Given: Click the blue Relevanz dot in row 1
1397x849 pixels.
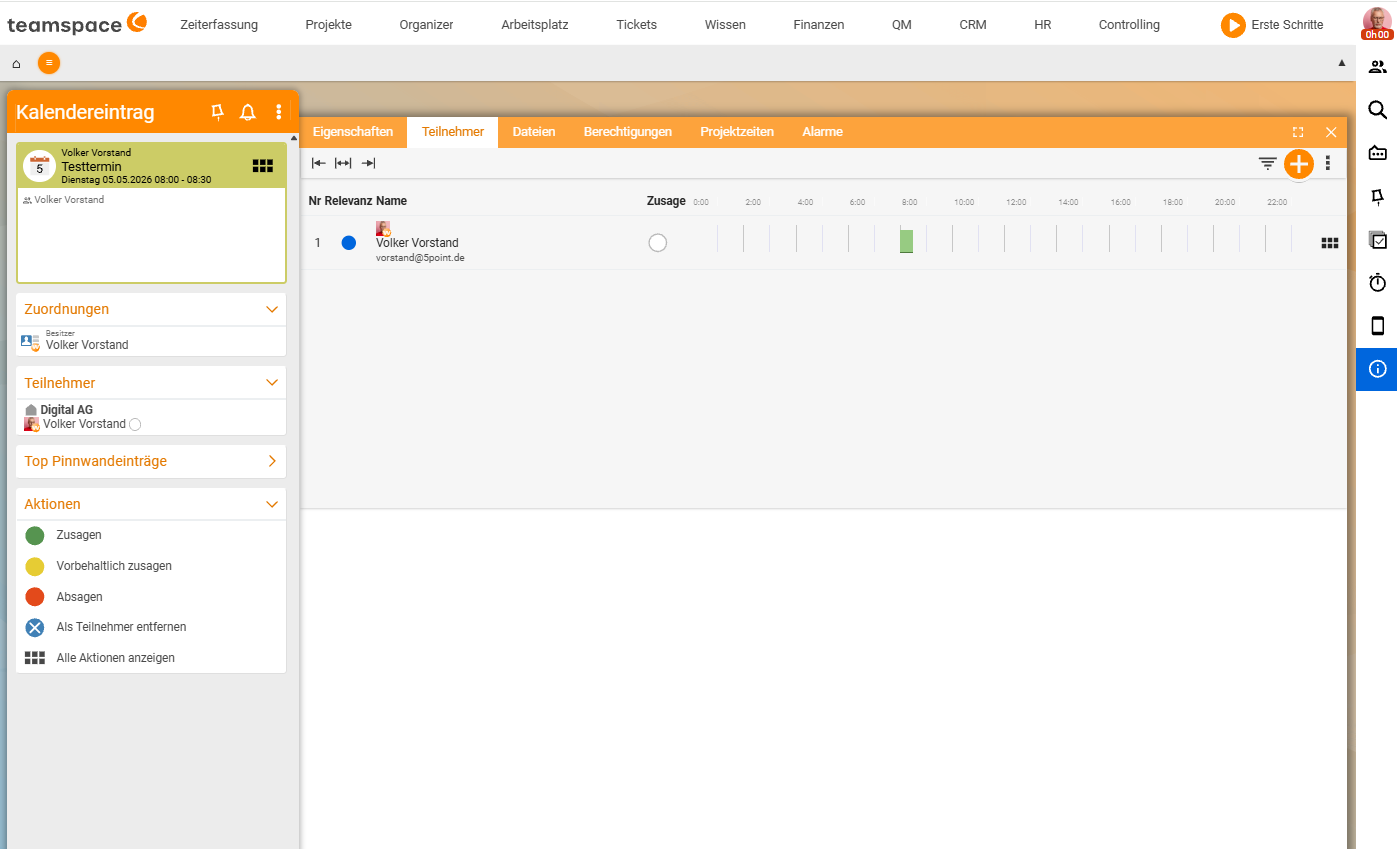Looking at the screenshot, I should click(348, 243).
